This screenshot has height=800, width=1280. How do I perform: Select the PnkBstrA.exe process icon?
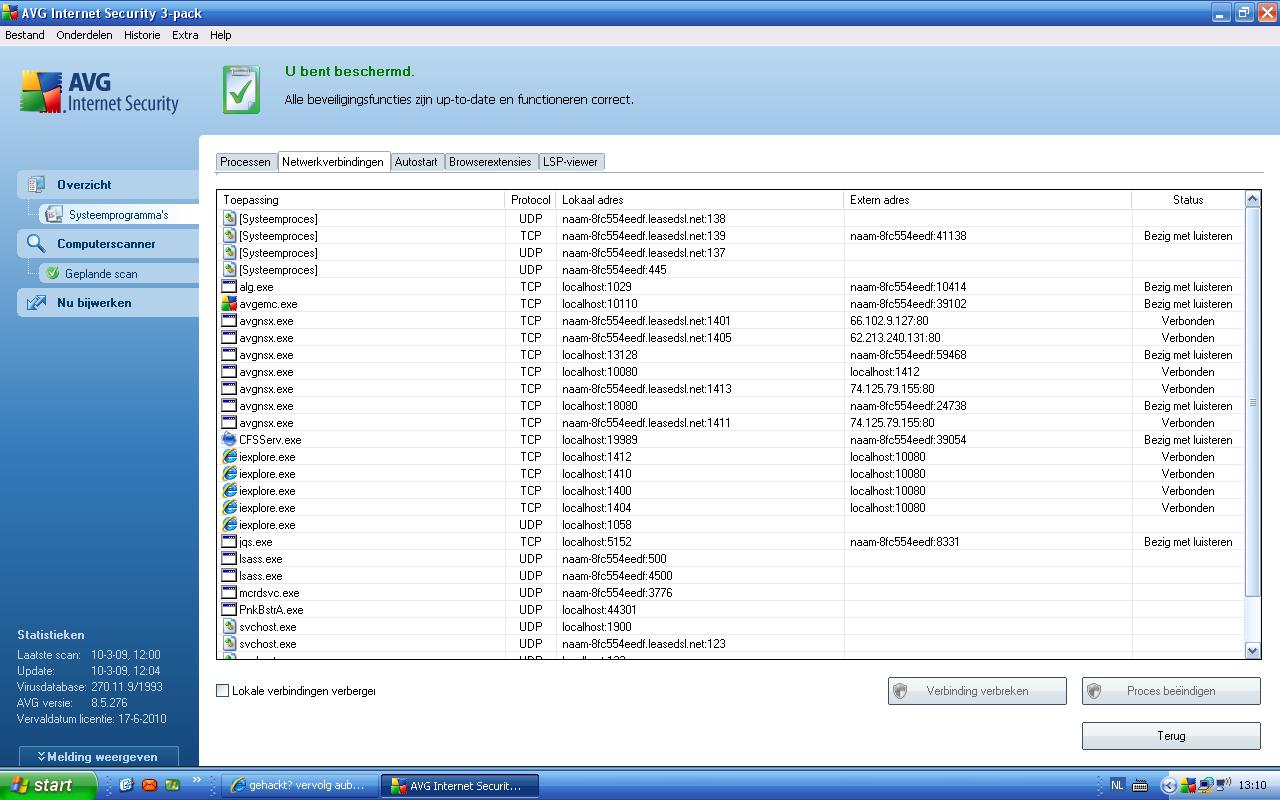click(x=229, y=610)
